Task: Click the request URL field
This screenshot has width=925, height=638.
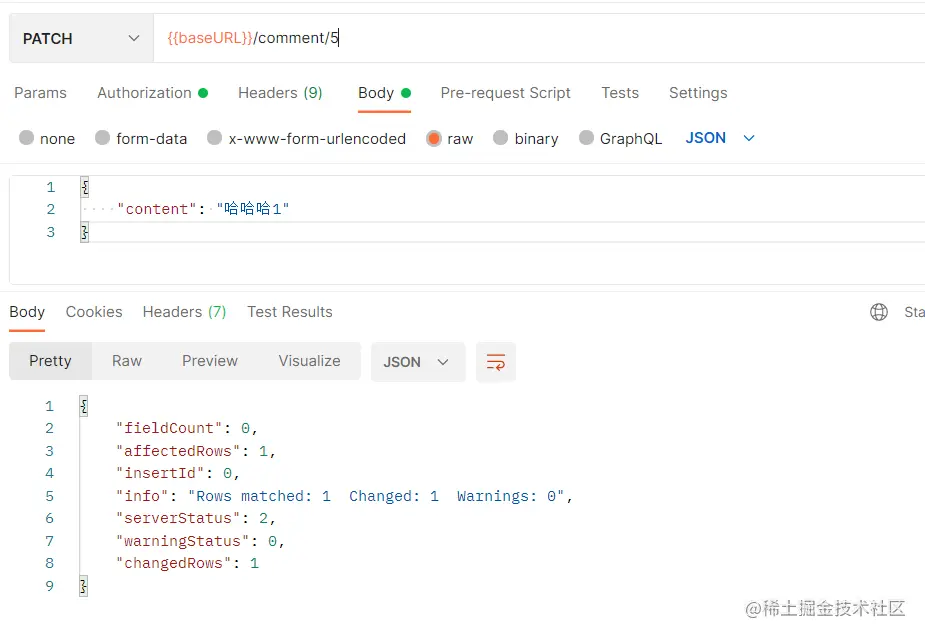Action: pyautogui.click(x=539, y=38)
